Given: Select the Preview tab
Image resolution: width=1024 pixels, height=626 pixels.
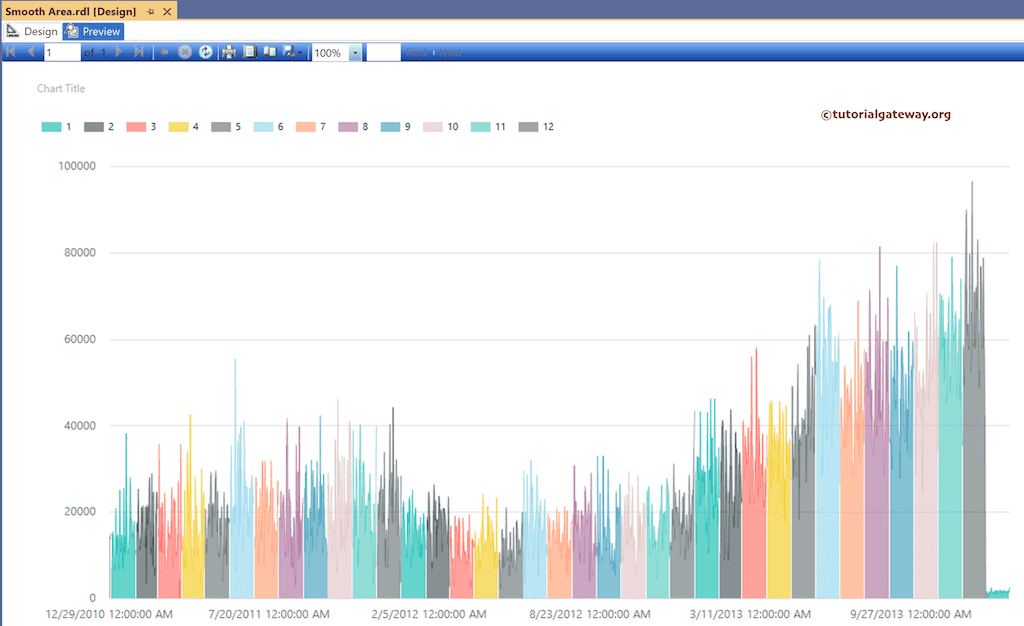Looking at the screenshot, I should click(x=92, y=31).
